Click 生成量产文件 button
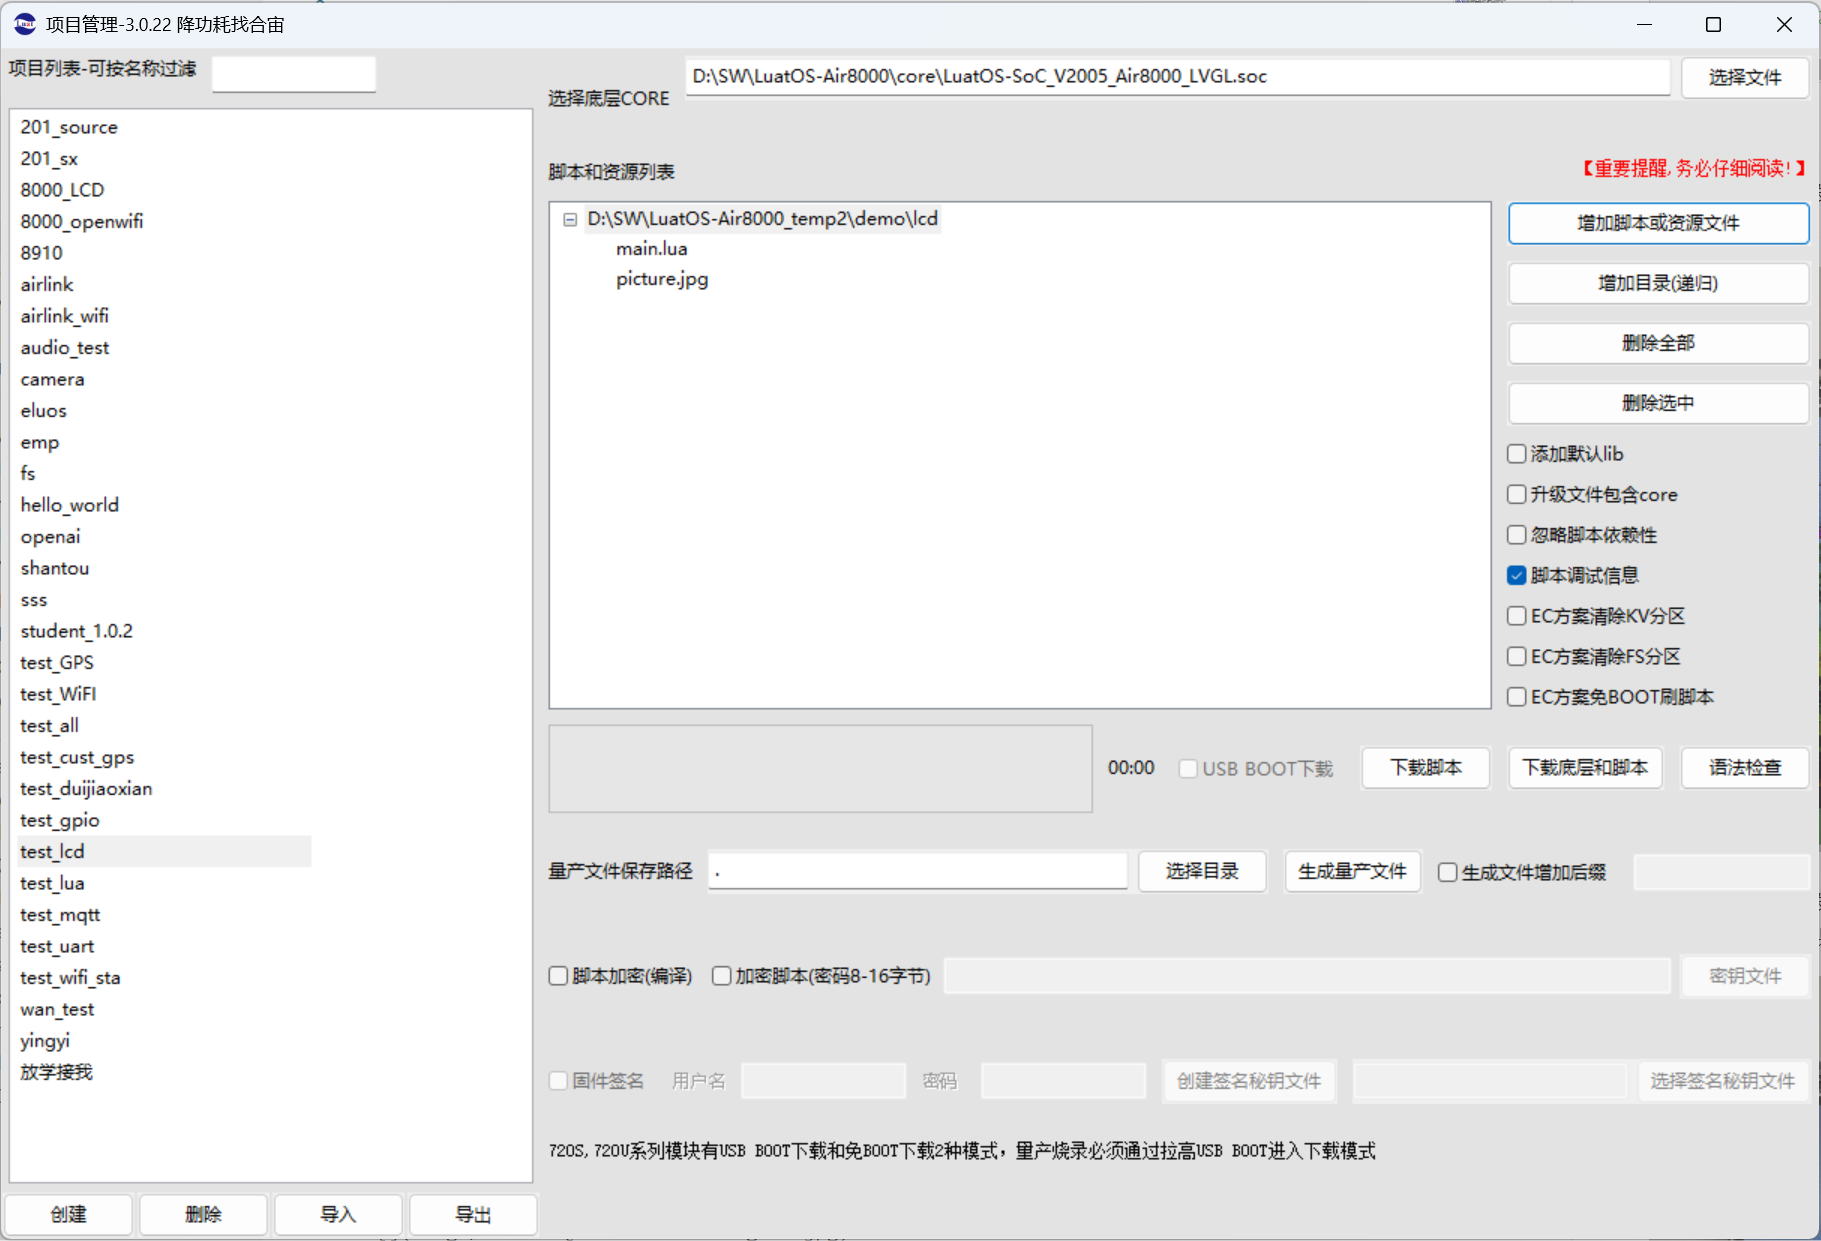The width and height of the screenshot is (1821, 1241). (1352, 871)
